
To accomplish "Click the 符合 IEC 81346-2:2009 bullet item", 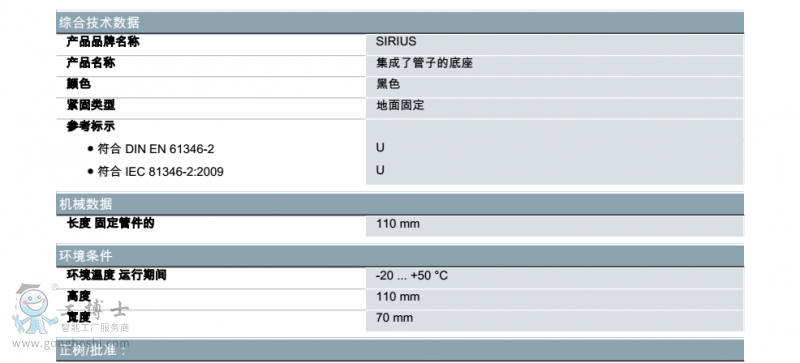I will (155, 172).
